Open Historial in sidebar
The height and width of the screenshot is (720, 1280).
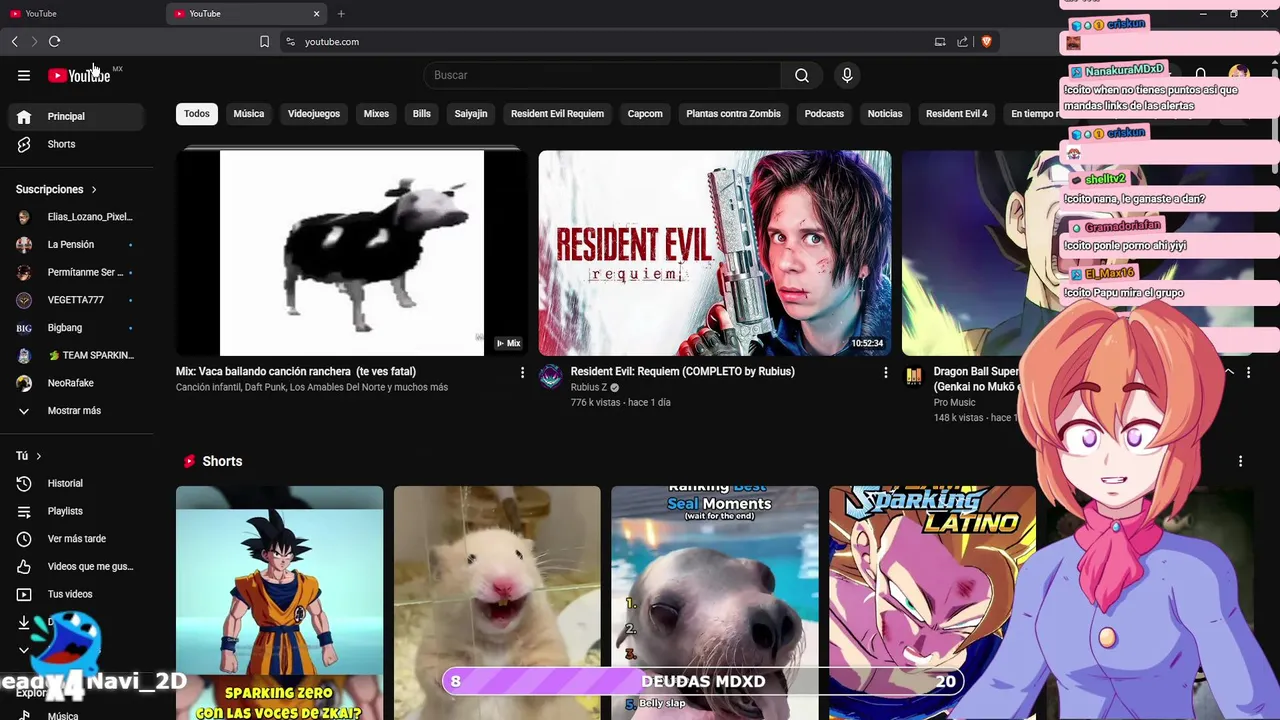point(76,483)
